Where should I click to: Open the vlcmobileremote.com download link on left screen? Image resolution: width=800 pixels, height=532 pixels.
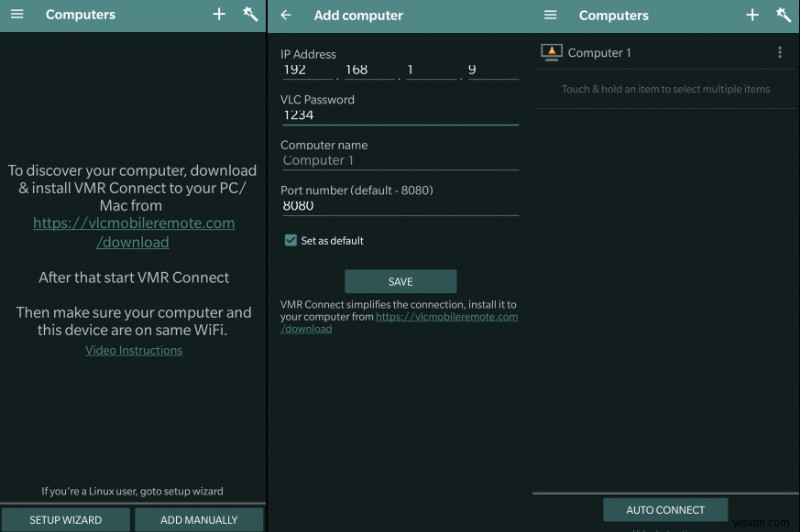pyautogui.click(x=134, y=233)
